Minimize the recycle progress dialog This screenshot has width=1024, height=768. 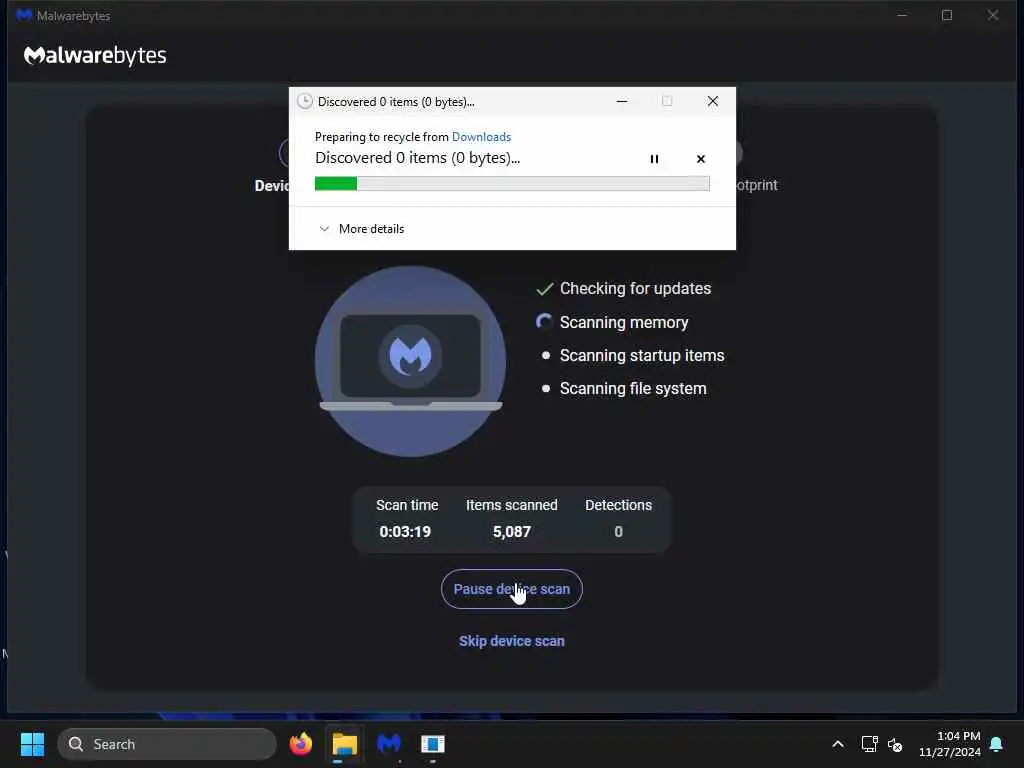pyautogui.click(x=622, y=101)
